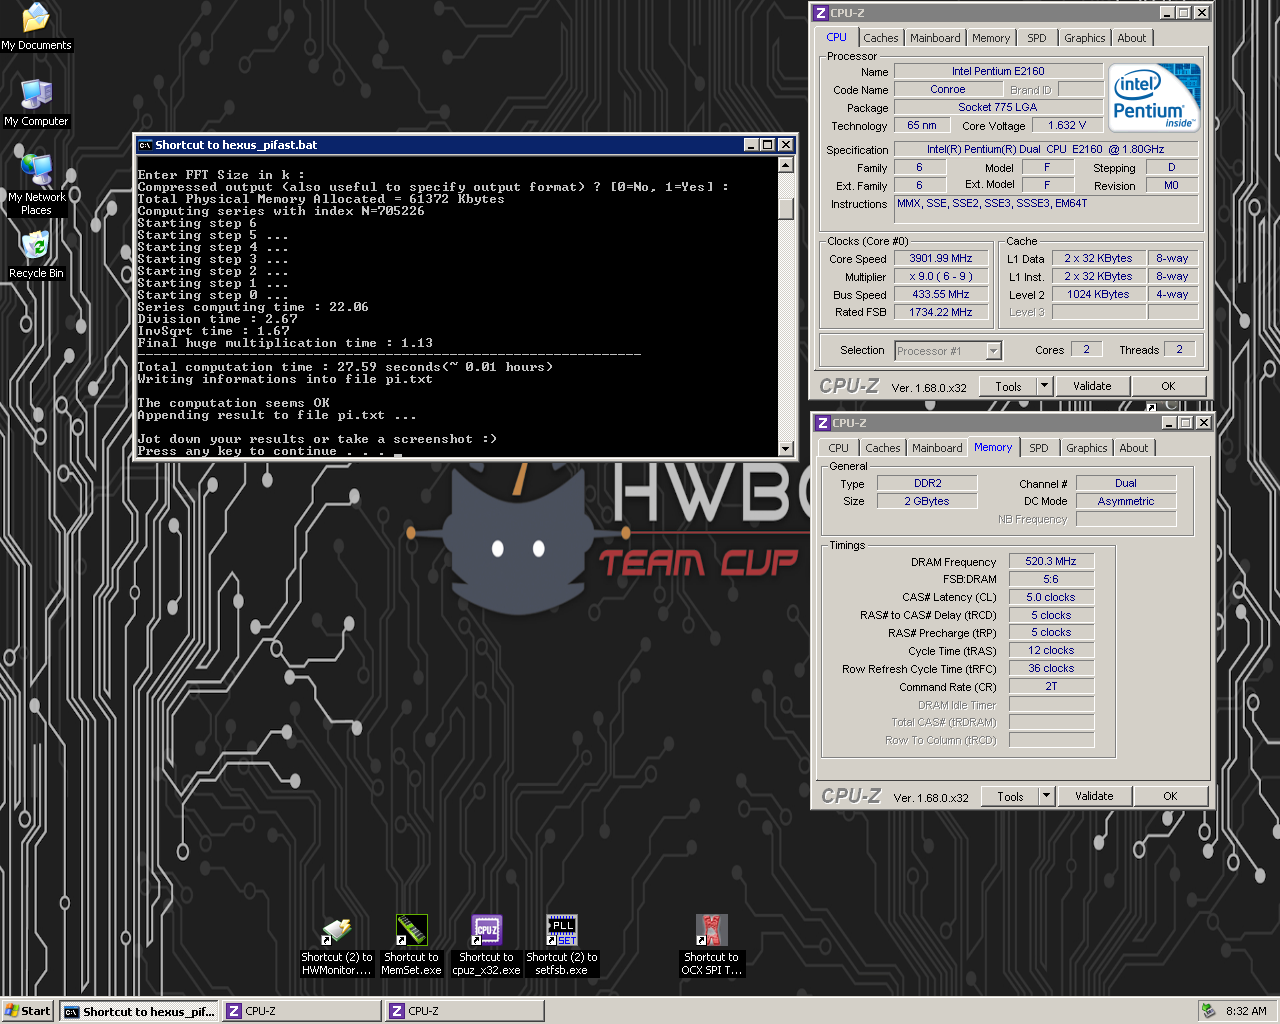Click the Core Speed value 3901.99 MHz
This screenshot has width=1280, height=1024.
[x=940, y=258]
